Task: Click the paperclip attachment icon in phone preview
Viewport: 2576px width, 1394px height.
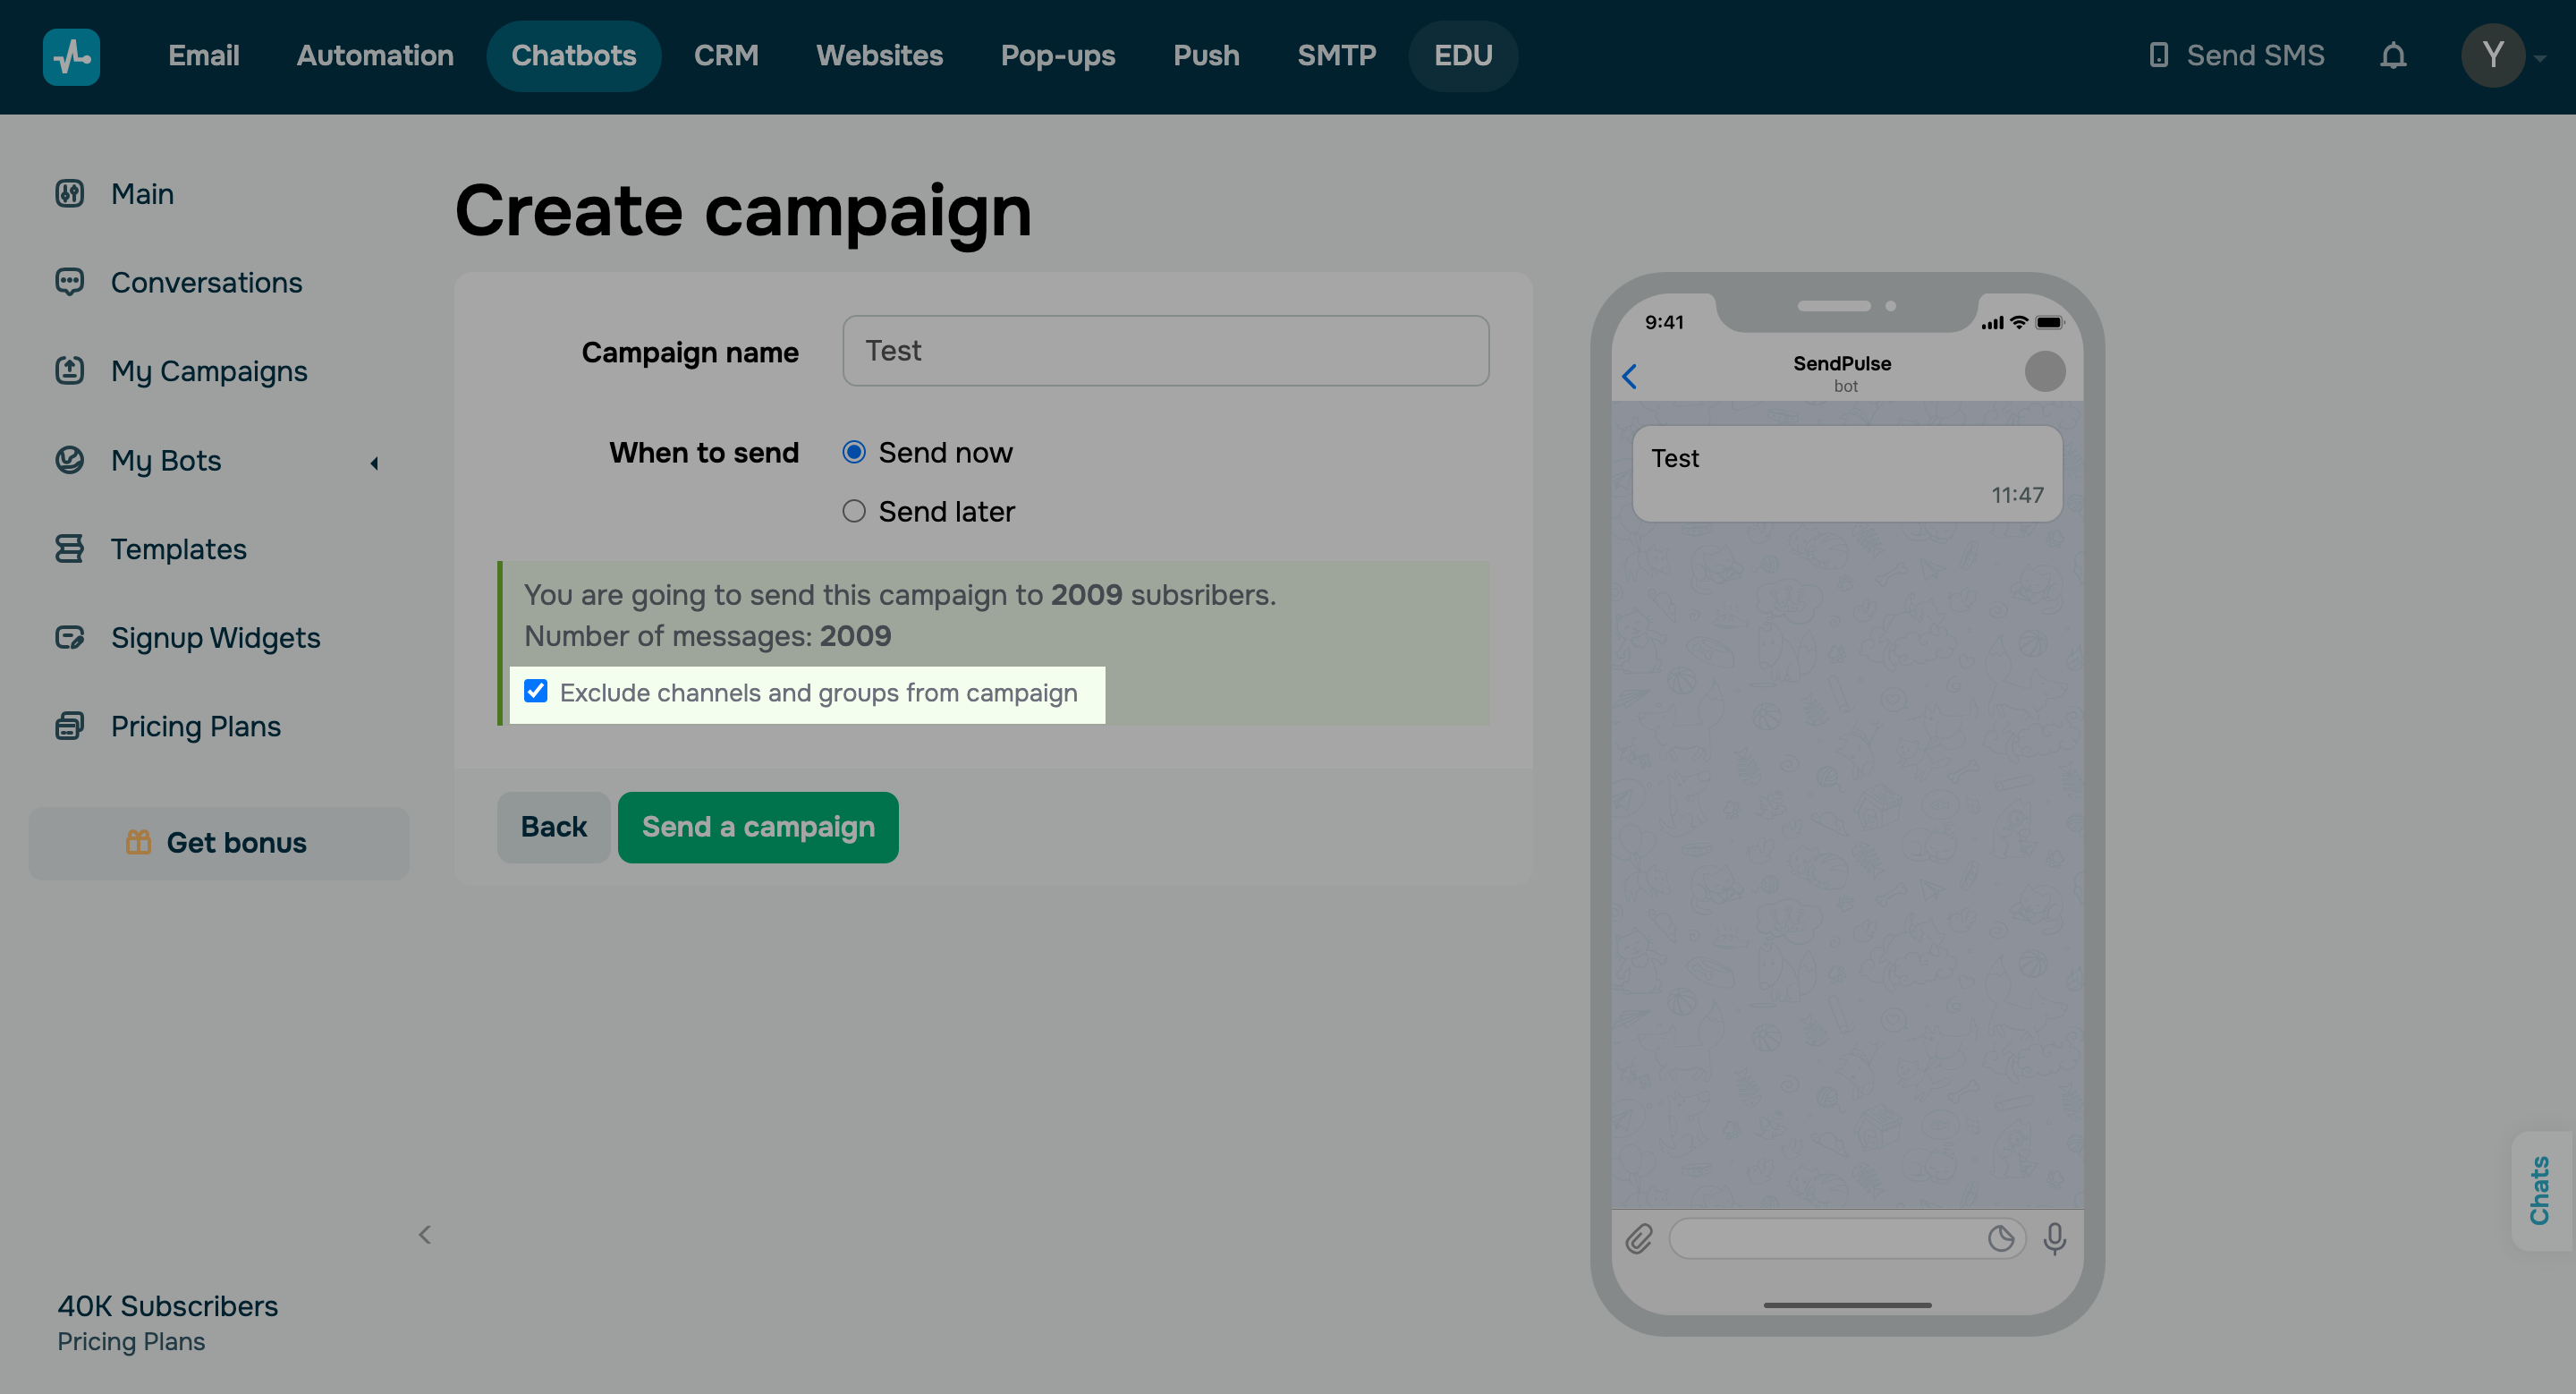Action: click(1639, 1239)
